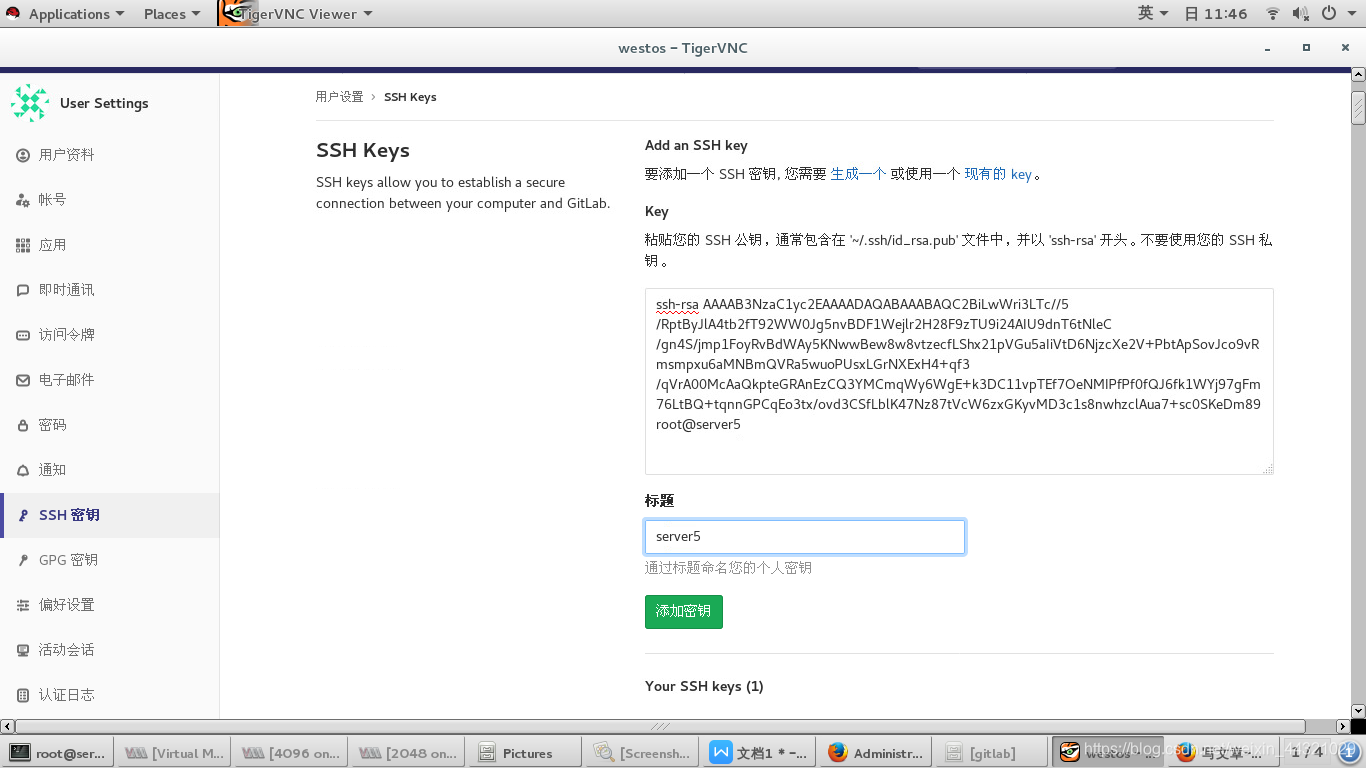The height and width of the screenshot is (768, 1366).
Task: Open 访问令牌 access tokens page
Action: (x=110, y=335)
